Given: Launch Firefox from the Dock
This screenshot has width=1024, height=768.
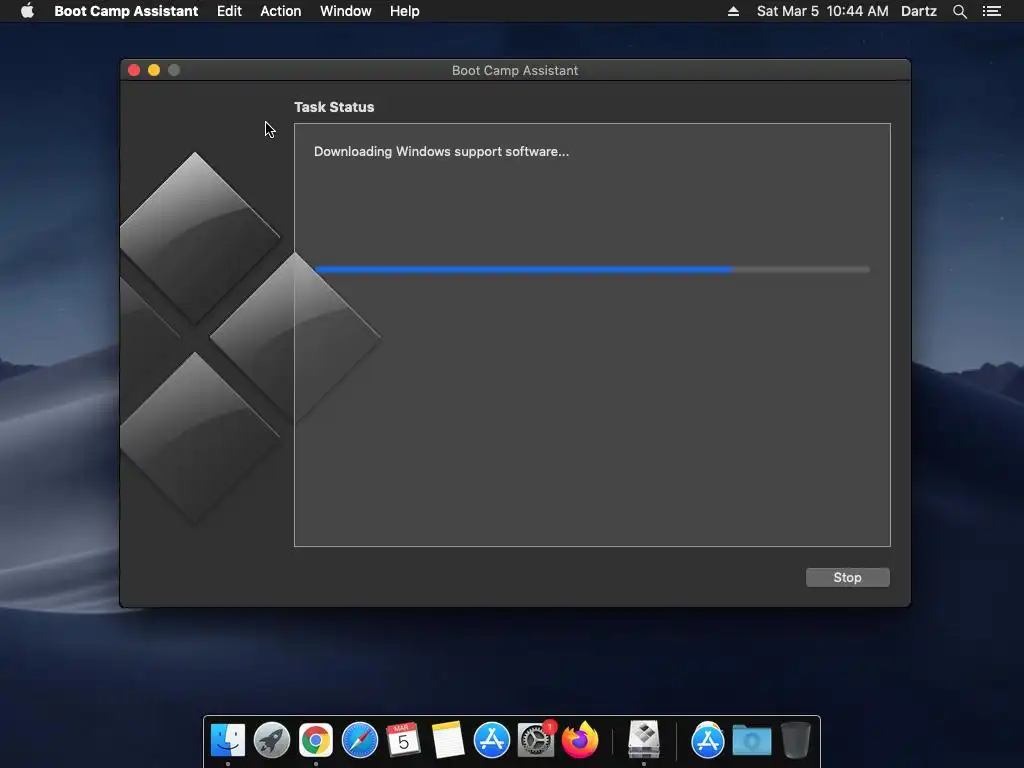Looking at the screenshot, I should coord(580,740).
